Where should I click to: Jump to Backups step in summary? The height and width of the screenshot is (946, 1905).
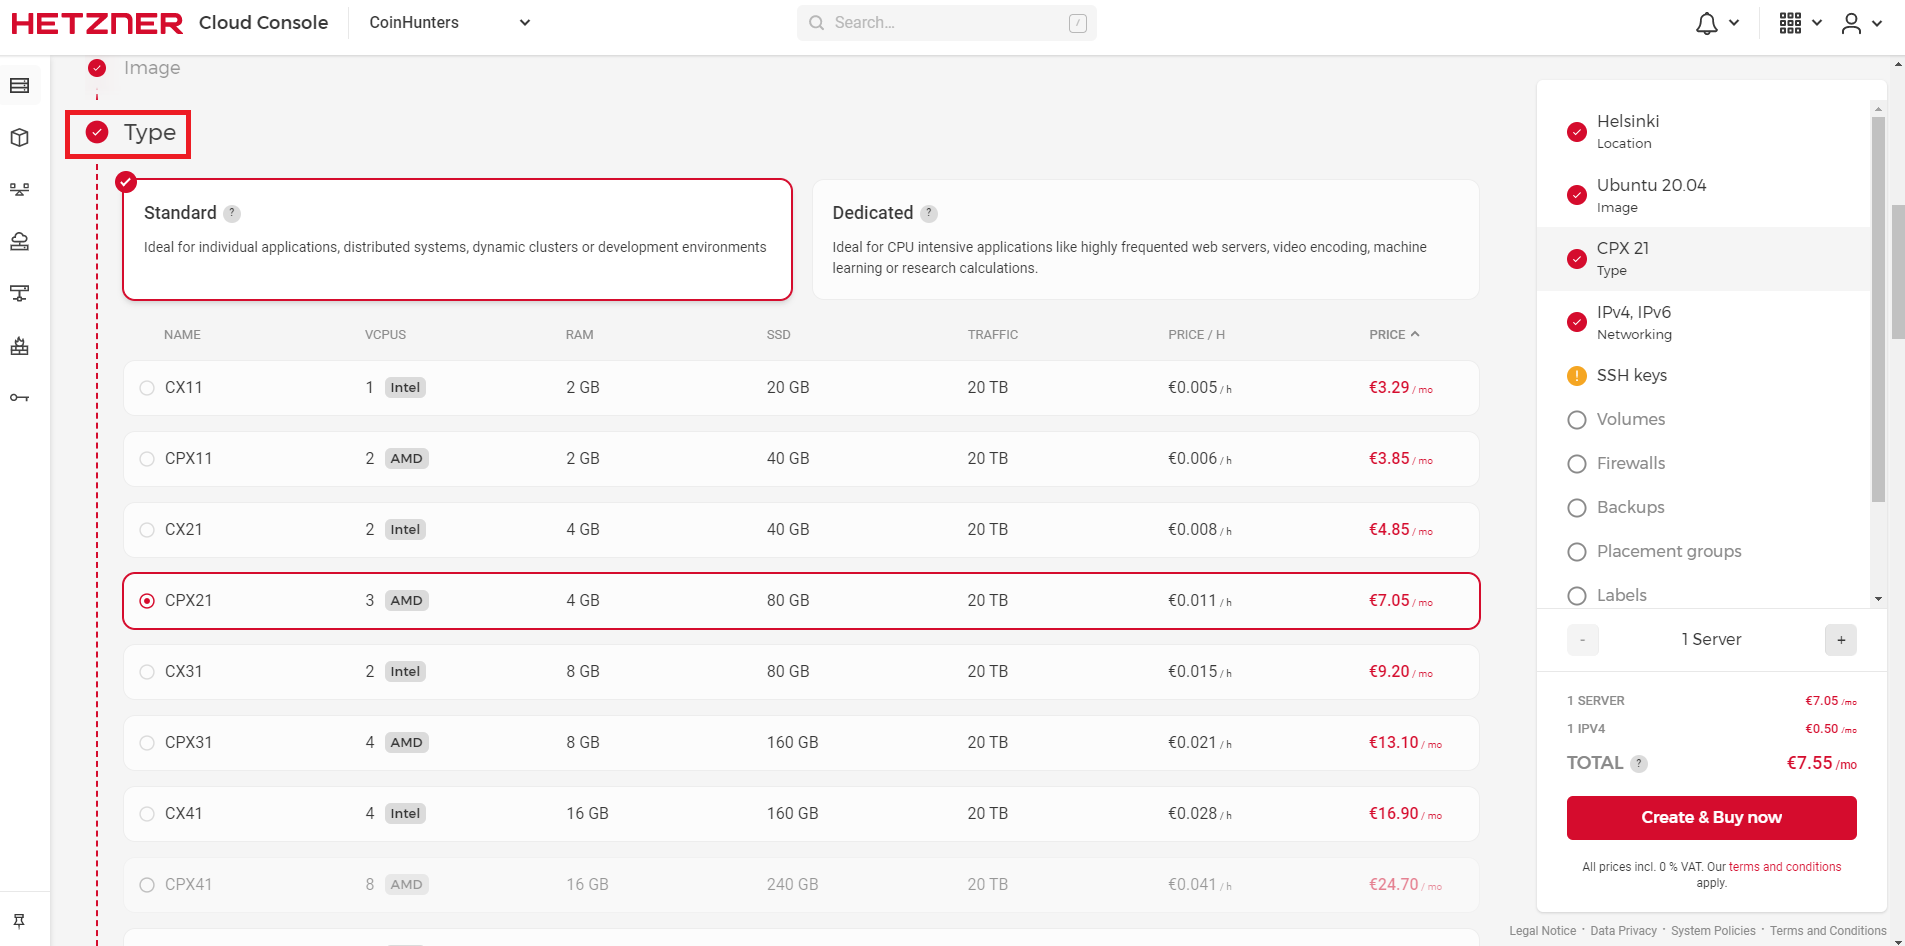1703,508
